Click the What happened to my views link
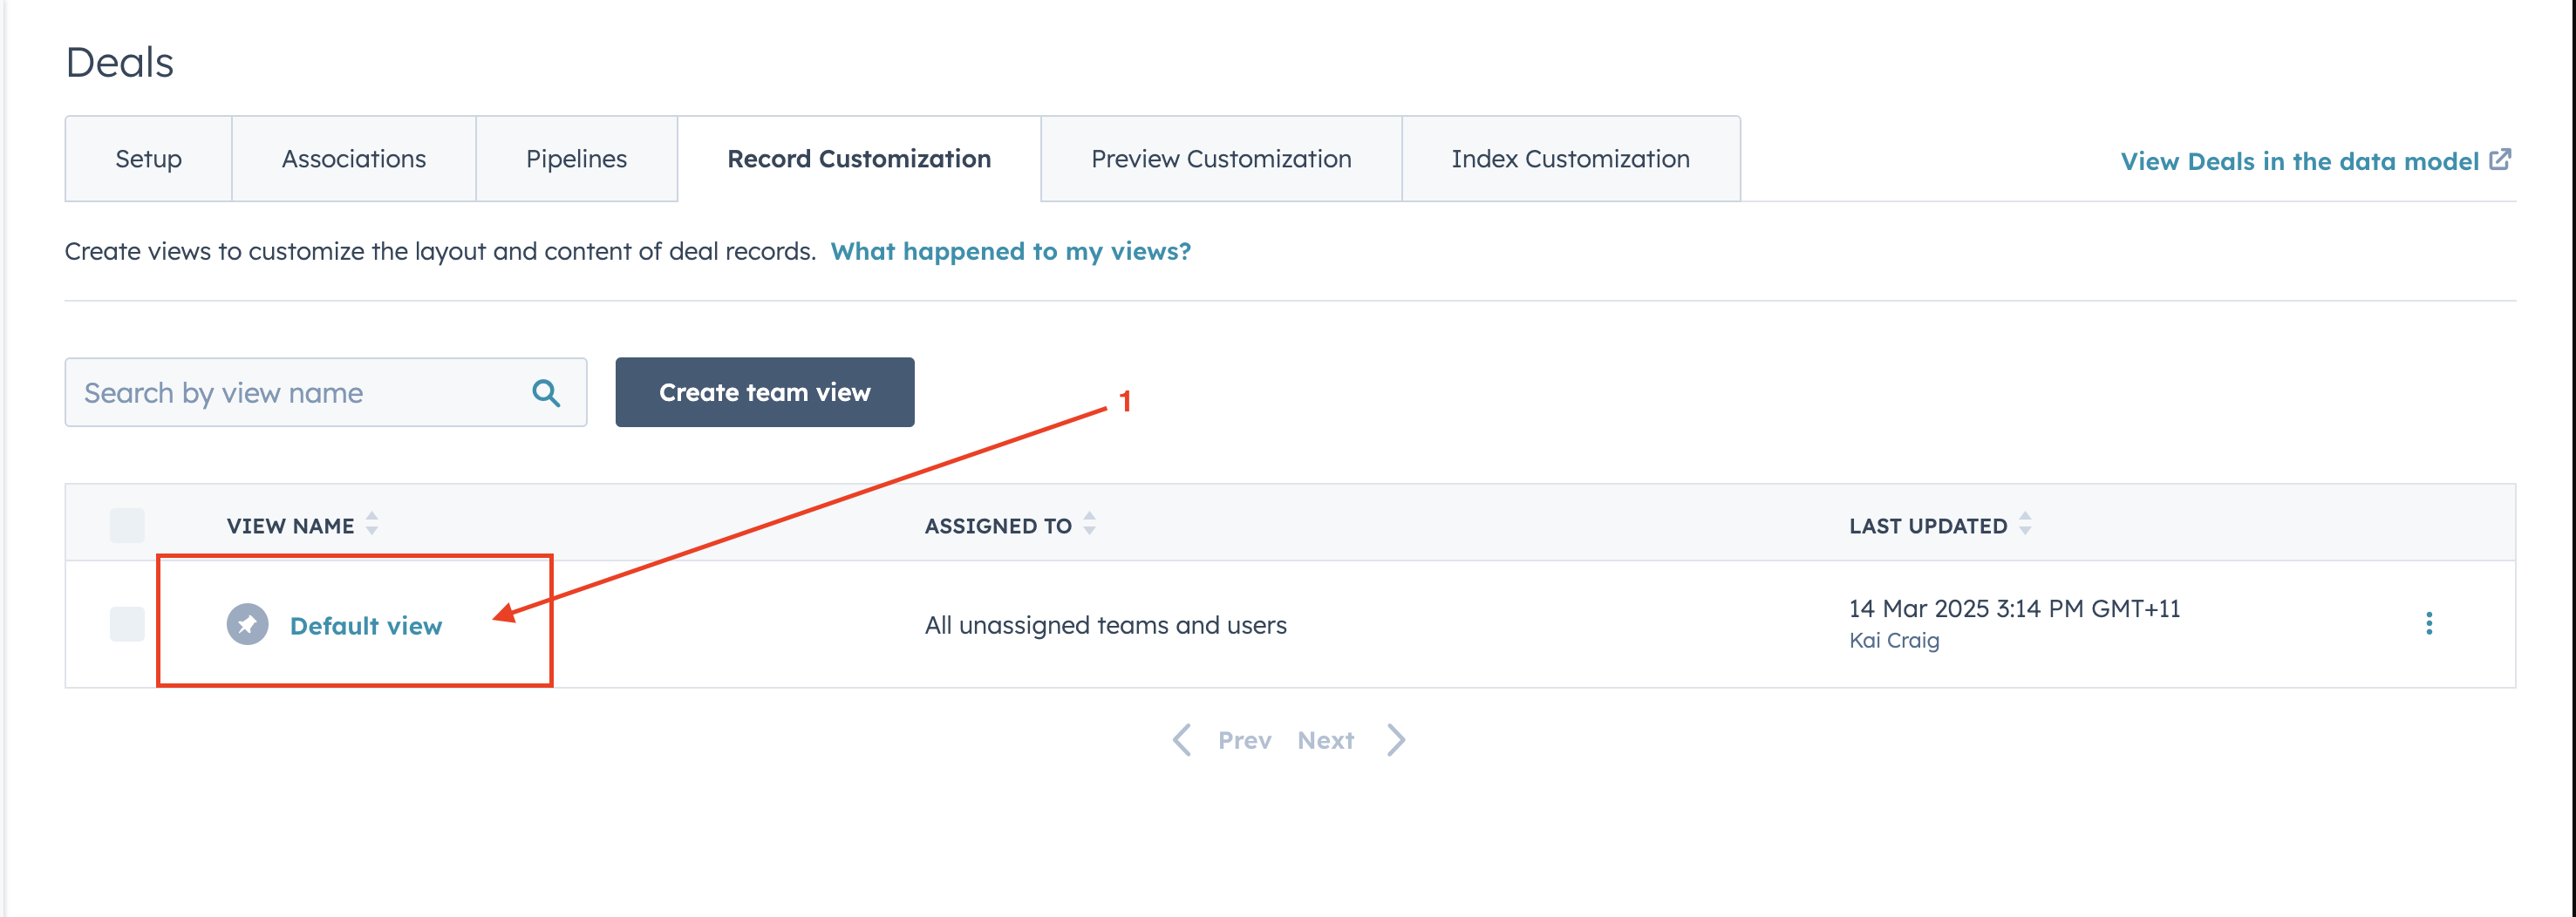2576x917 pixels. coord(1010,251)
